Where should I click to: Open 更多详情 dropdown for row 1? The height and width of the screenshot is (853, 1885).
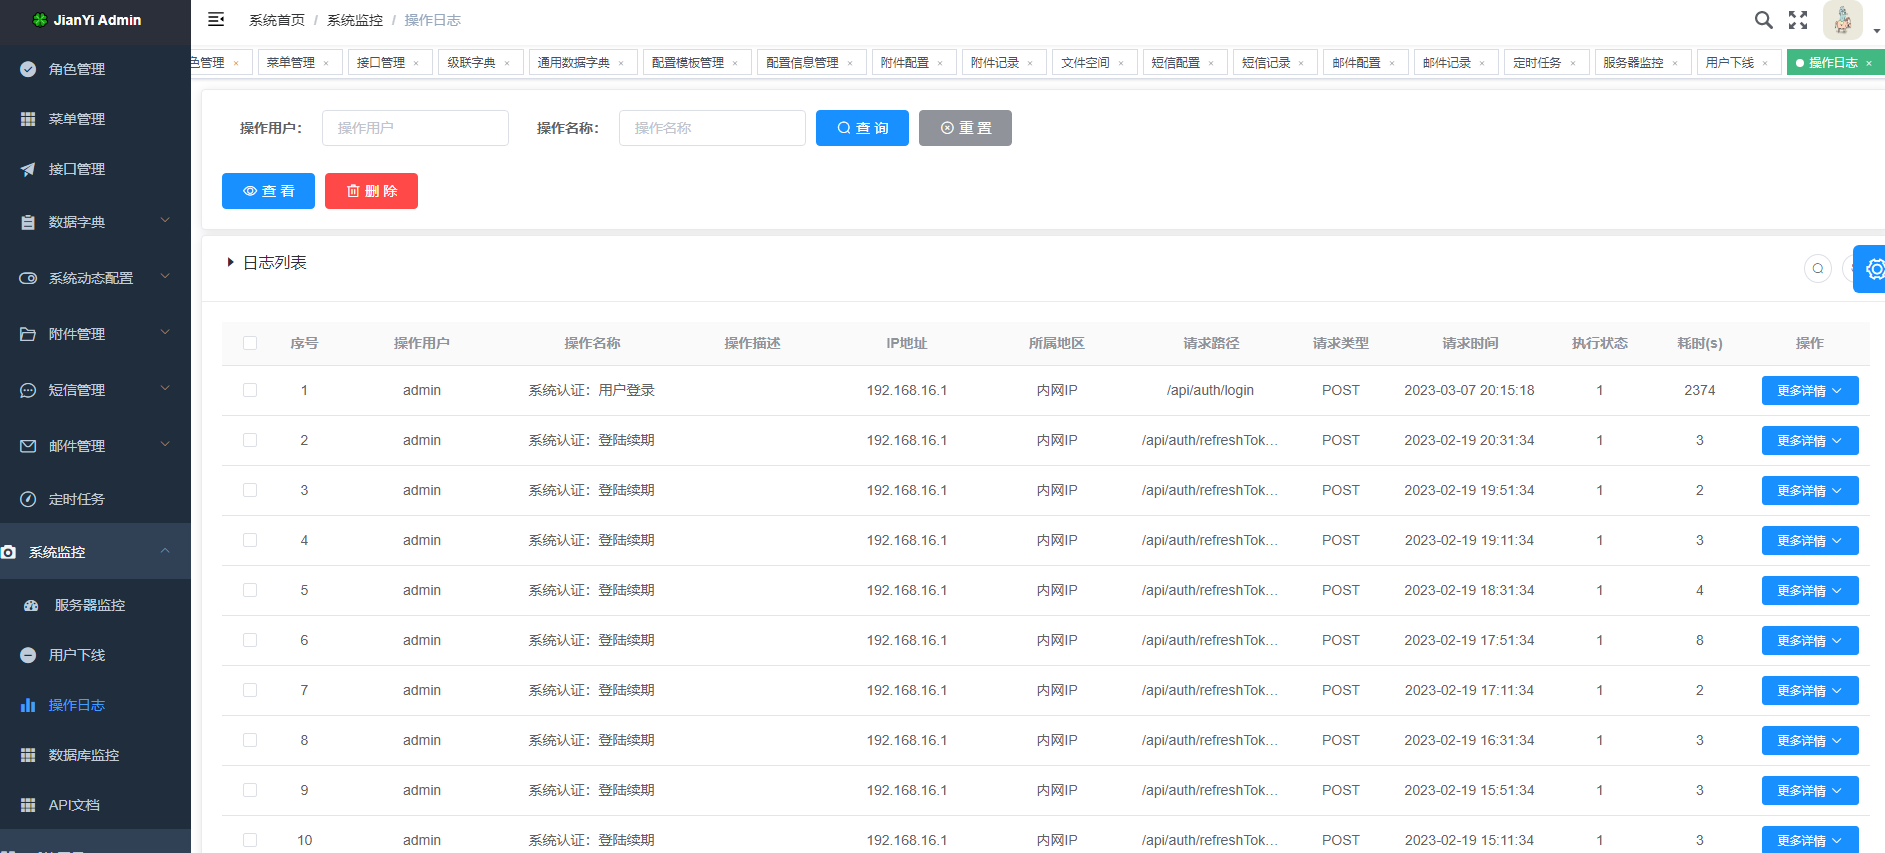click(x=1810, y=391)
